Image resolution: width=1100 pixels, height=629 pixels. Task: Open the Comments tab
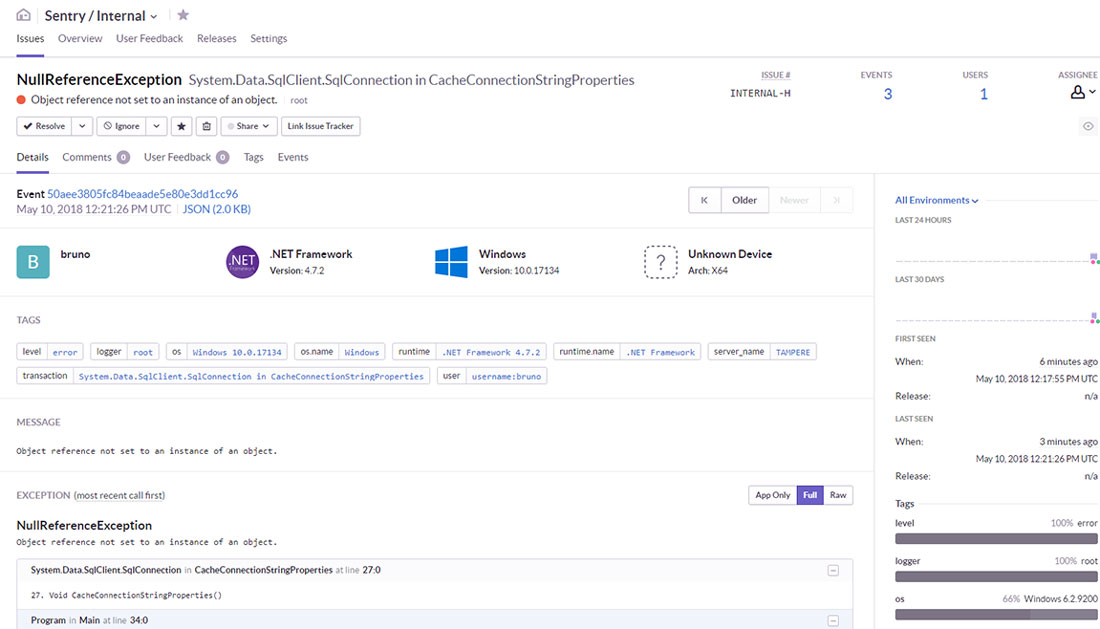click(x=96, y=157)
